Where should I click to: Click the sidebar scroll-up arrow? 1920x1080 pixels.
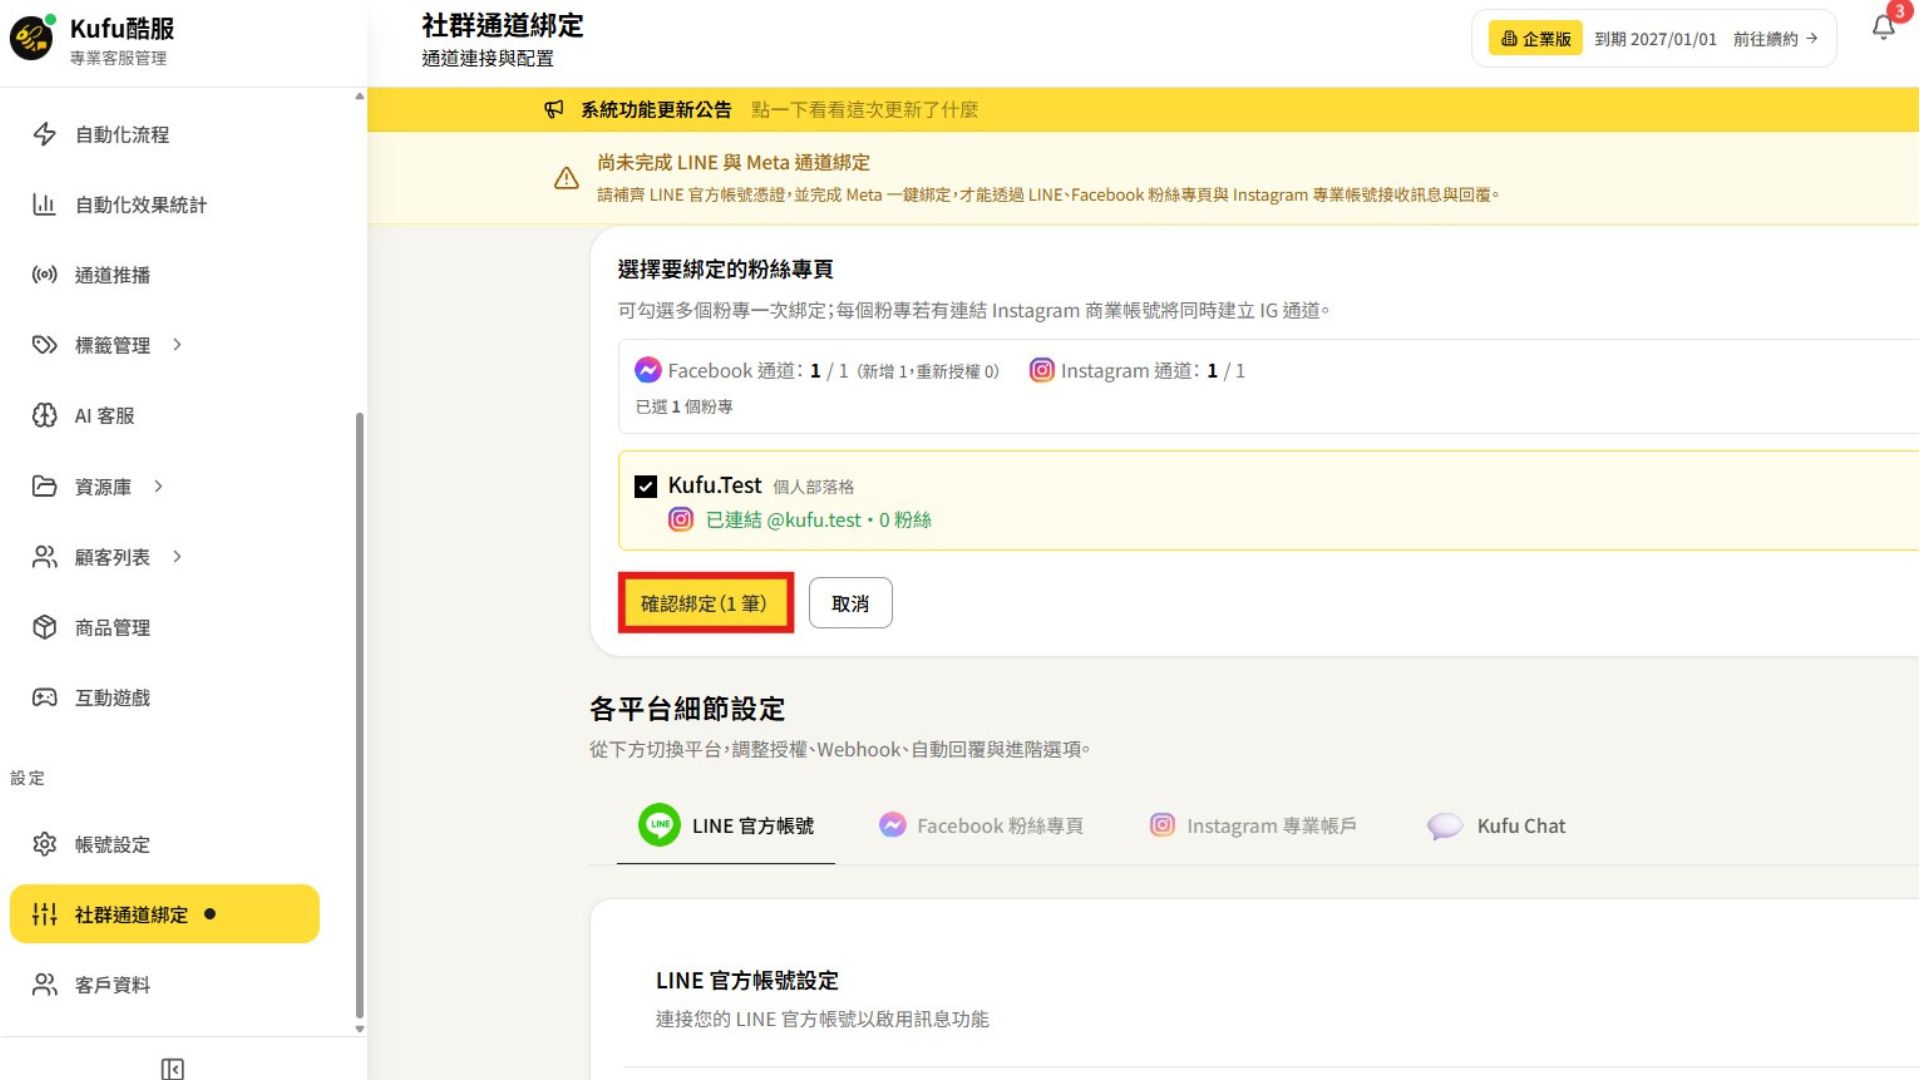coord(360,97)
